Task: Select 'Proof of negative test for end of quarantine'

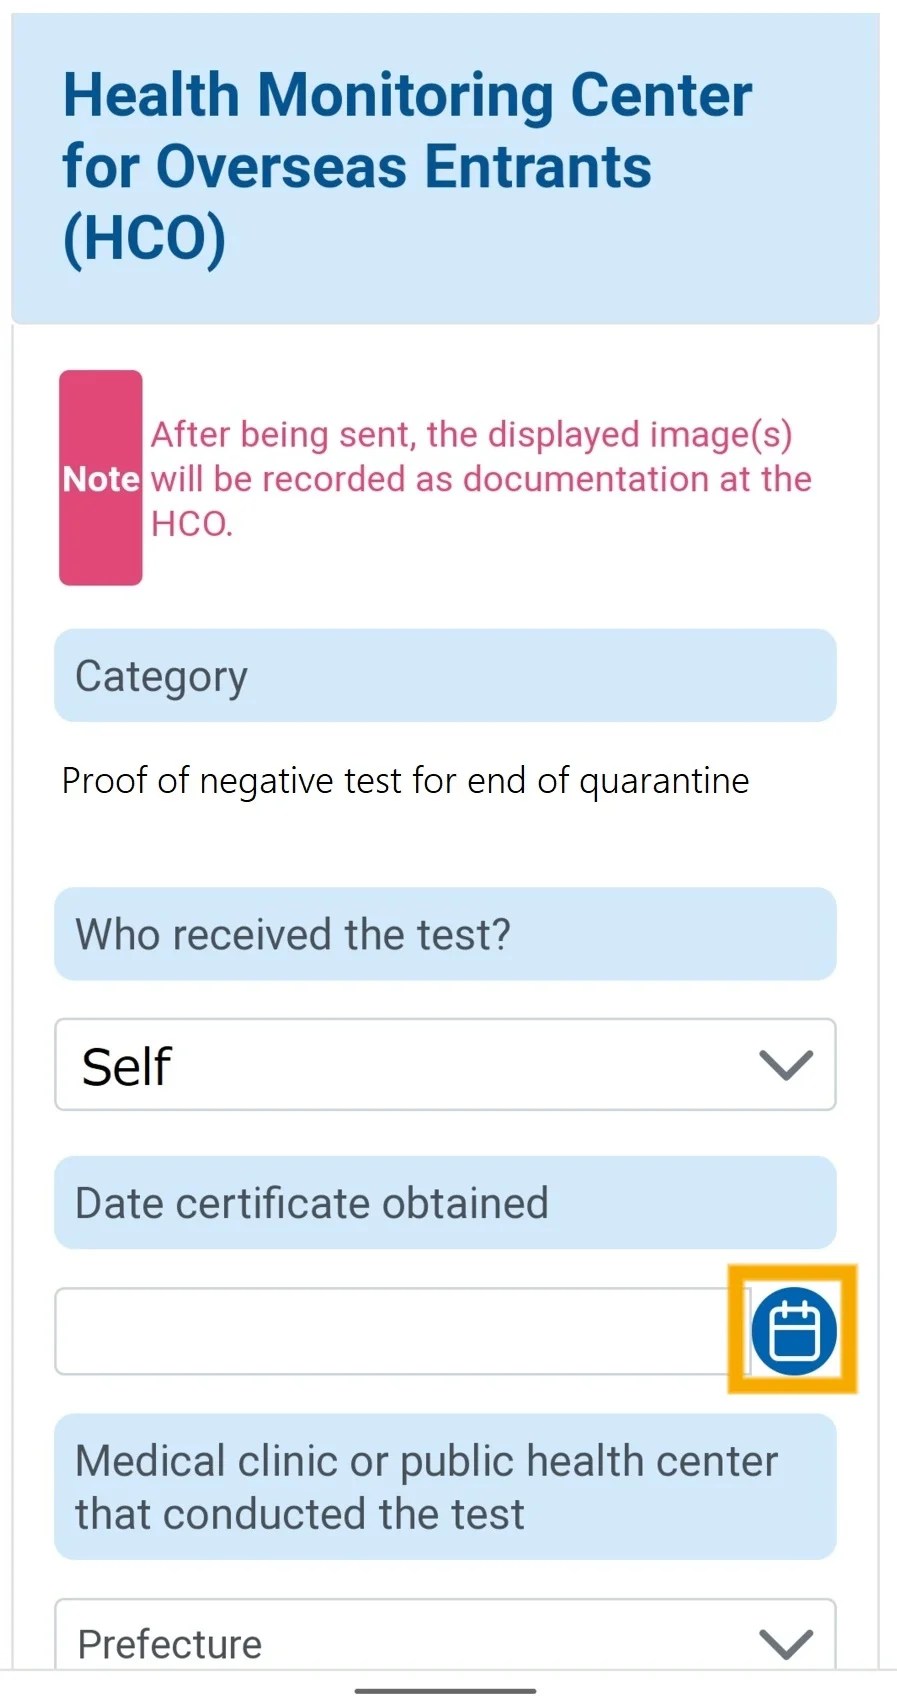Action: [405, 780]
